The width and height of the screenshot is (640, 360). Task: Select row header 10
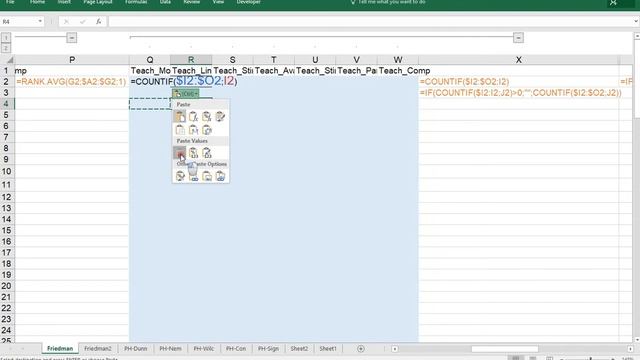pyautogui.click(x=7, y=171)
